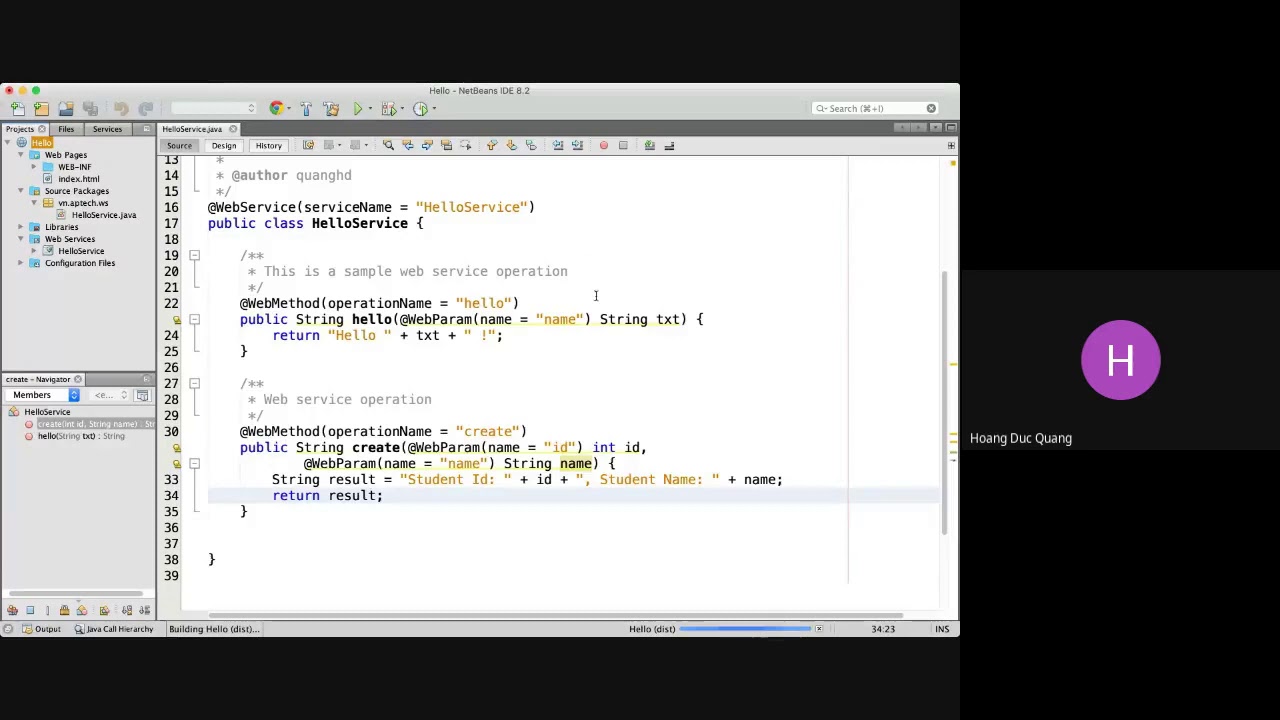Click the Stop Macro Recording square icon
This screenshot has height=720, width=1280.
(622, 145)
